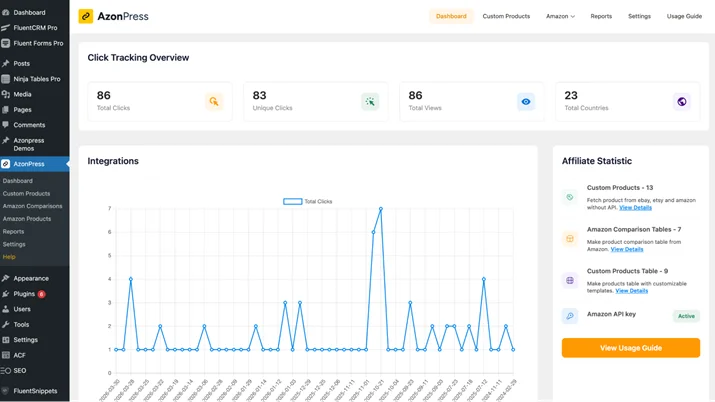This screenshot has height=402, width=715.
Task: Expand the Amazon dropdown menu
Action: pyautogui.click(x=560, y=16)
